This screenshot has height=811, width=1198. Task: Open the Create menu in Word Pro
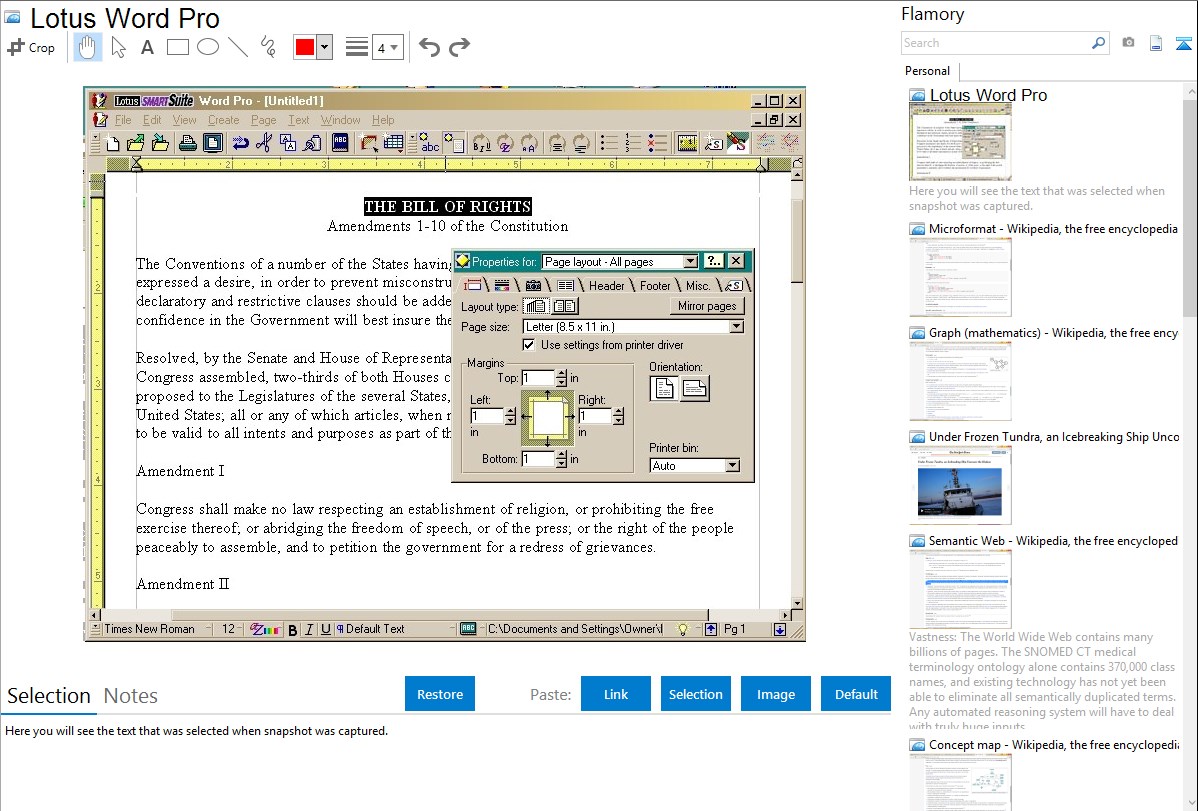pos(223,120)
